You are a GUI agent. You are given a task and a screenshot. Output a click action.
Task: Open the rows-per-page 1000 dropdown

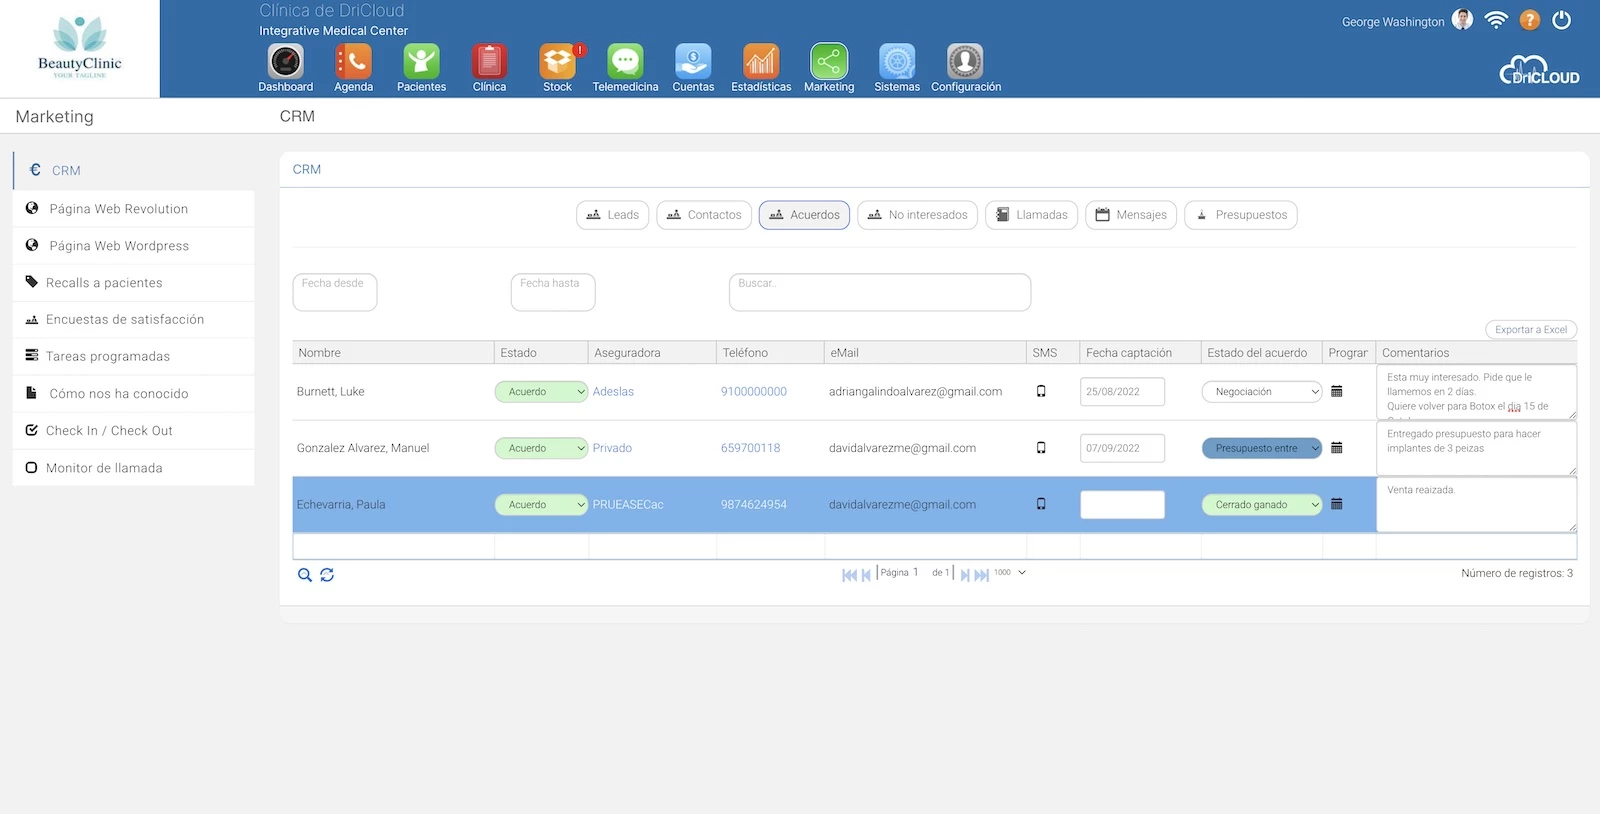click(1009, 573)
